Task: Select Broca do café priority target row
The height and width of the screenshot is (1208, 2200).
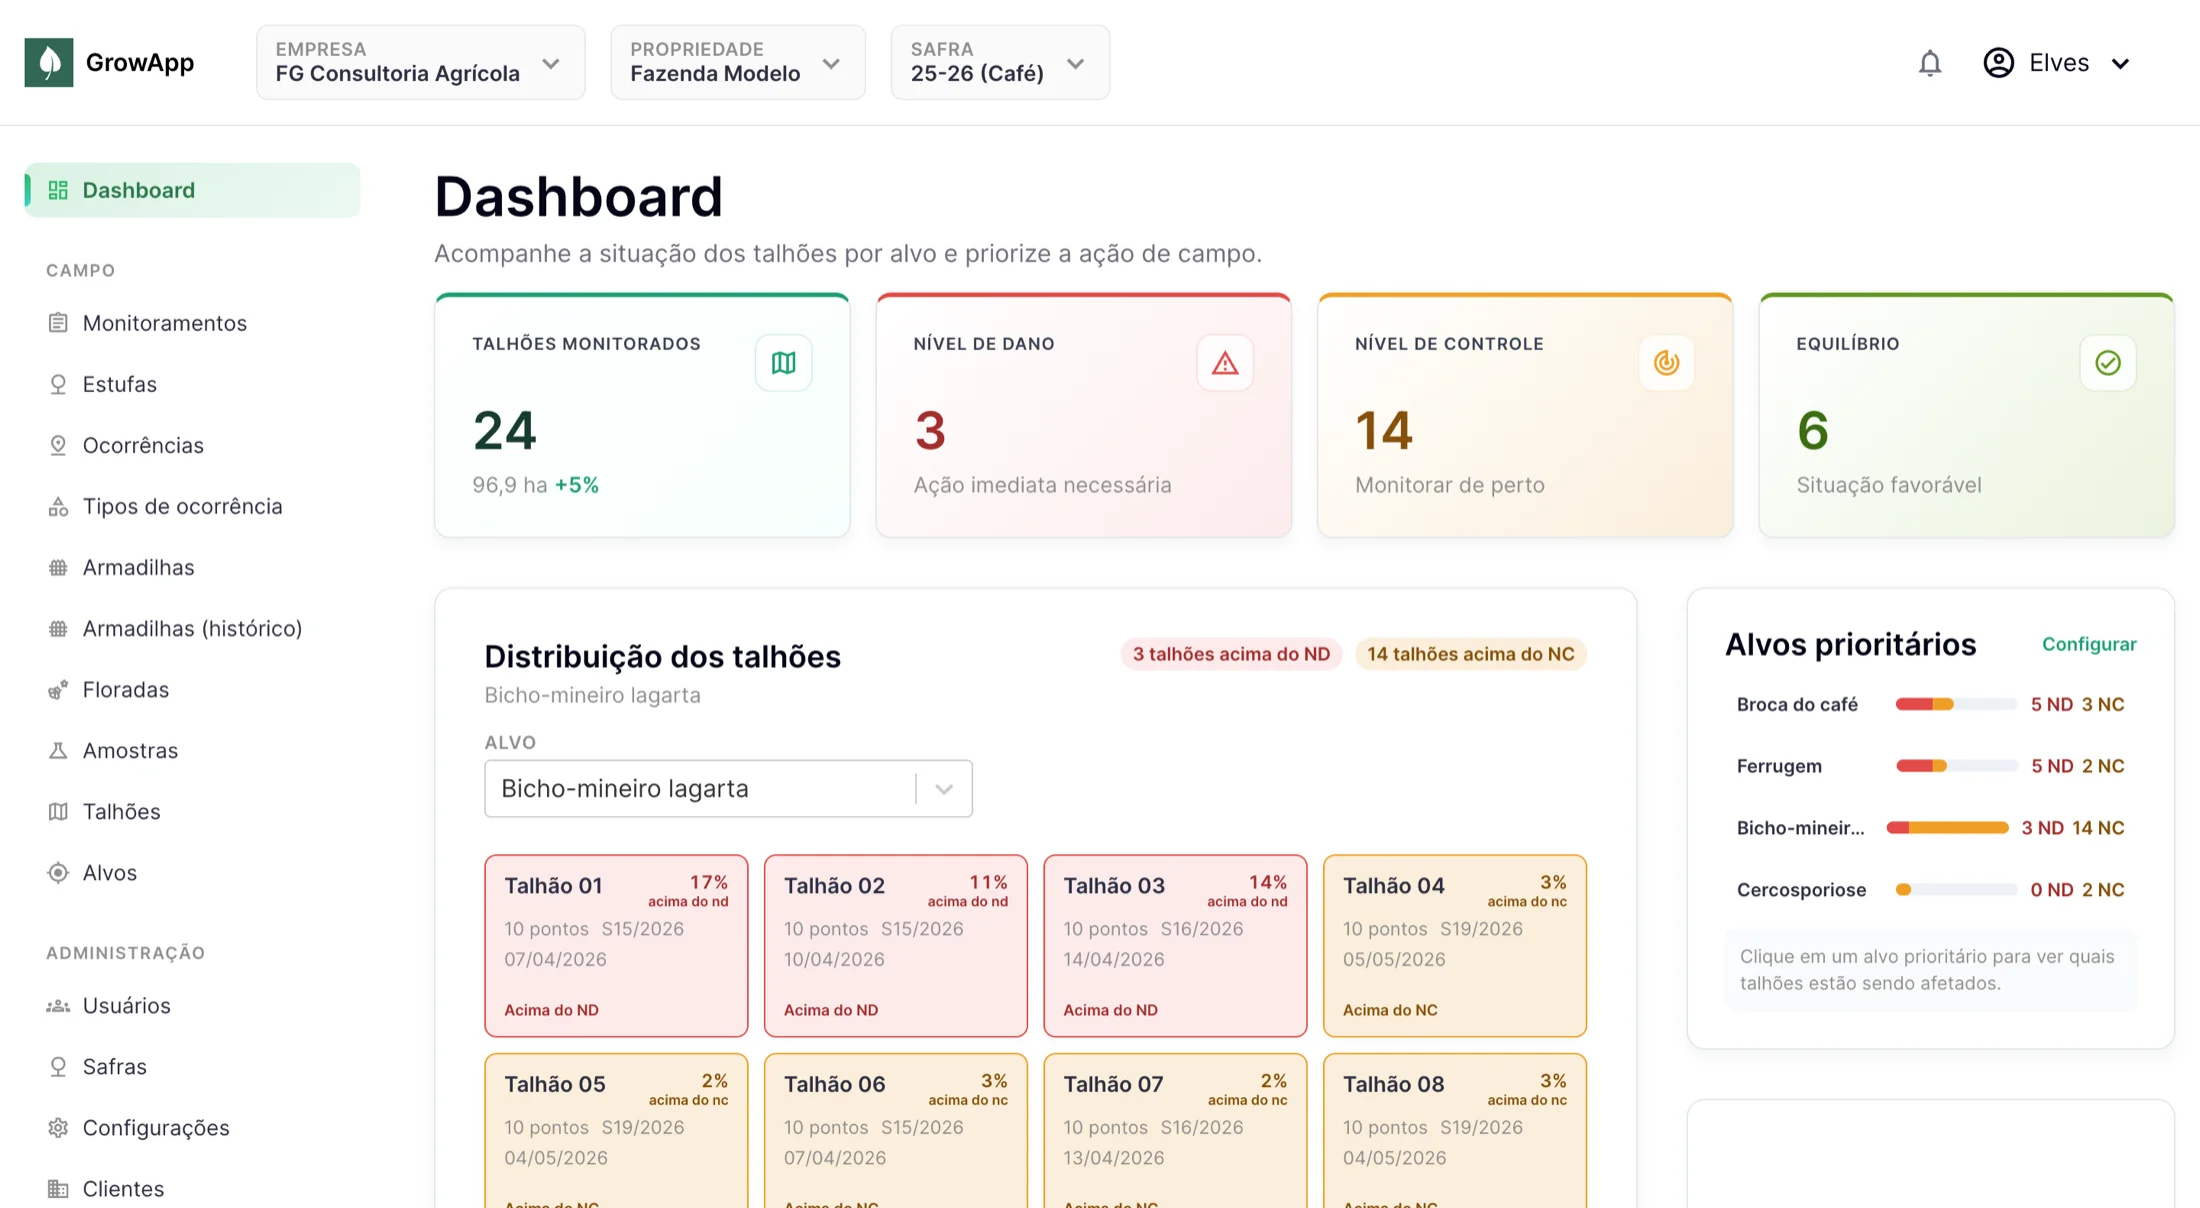Action: coord(1930,705)
